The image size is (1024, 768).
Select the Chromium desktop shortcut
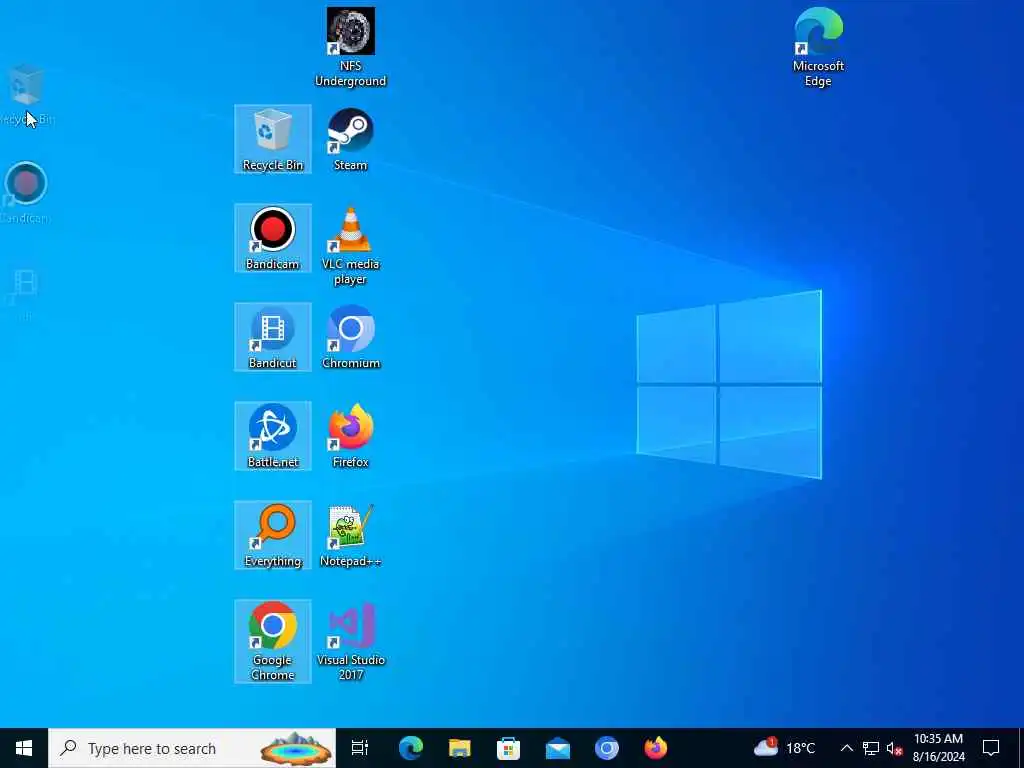351,337
